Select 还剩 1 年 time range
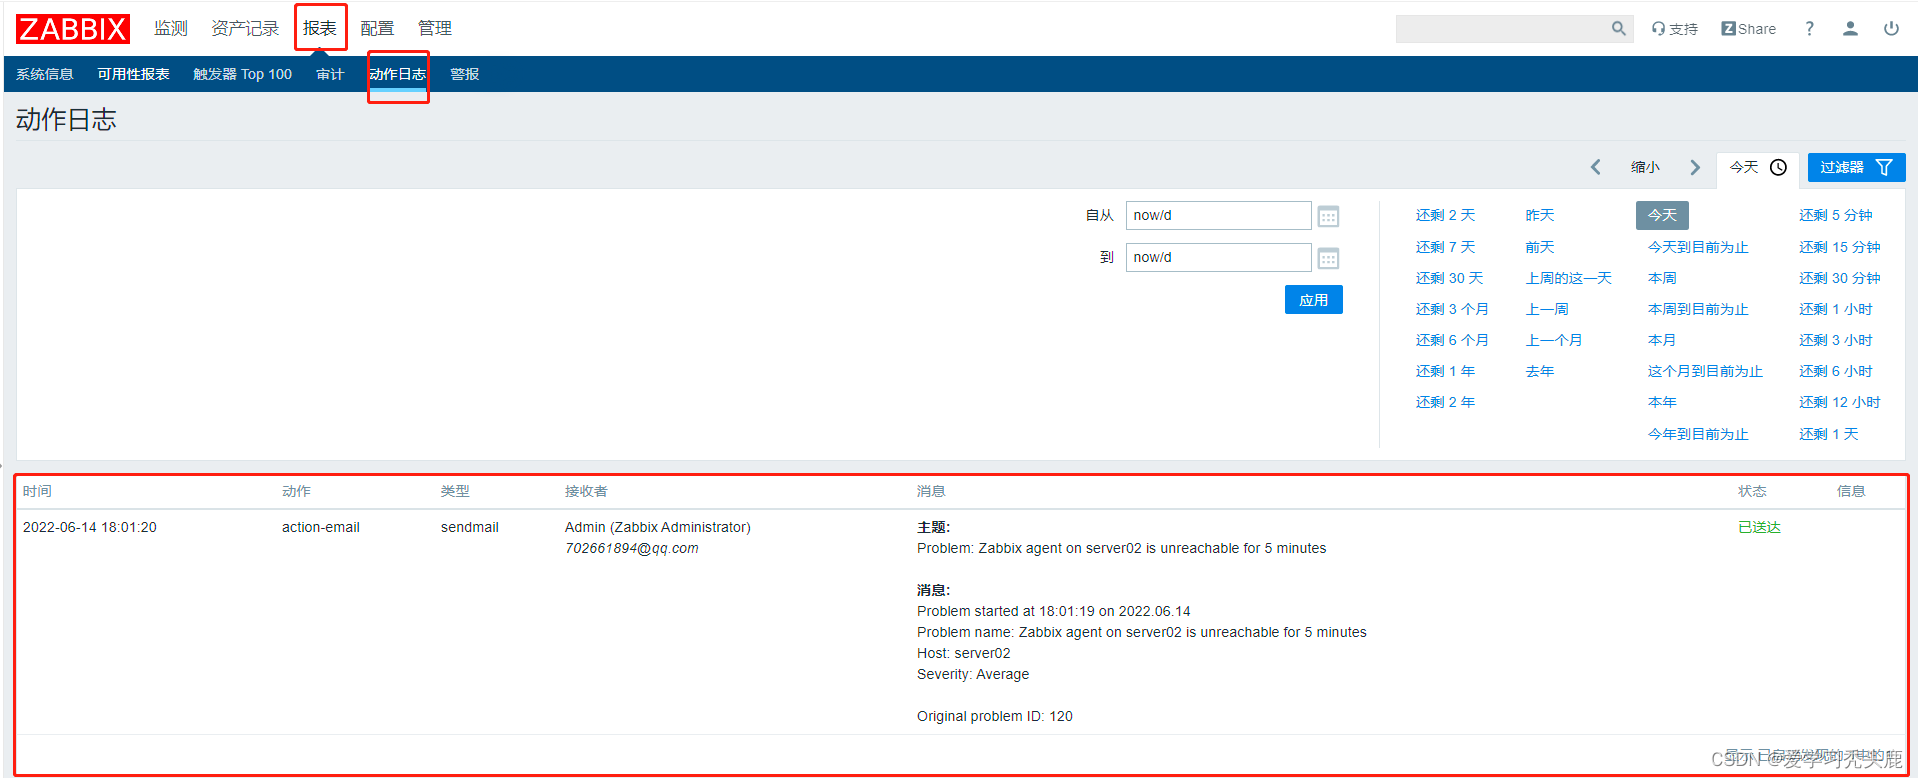 pos(1445,371)
